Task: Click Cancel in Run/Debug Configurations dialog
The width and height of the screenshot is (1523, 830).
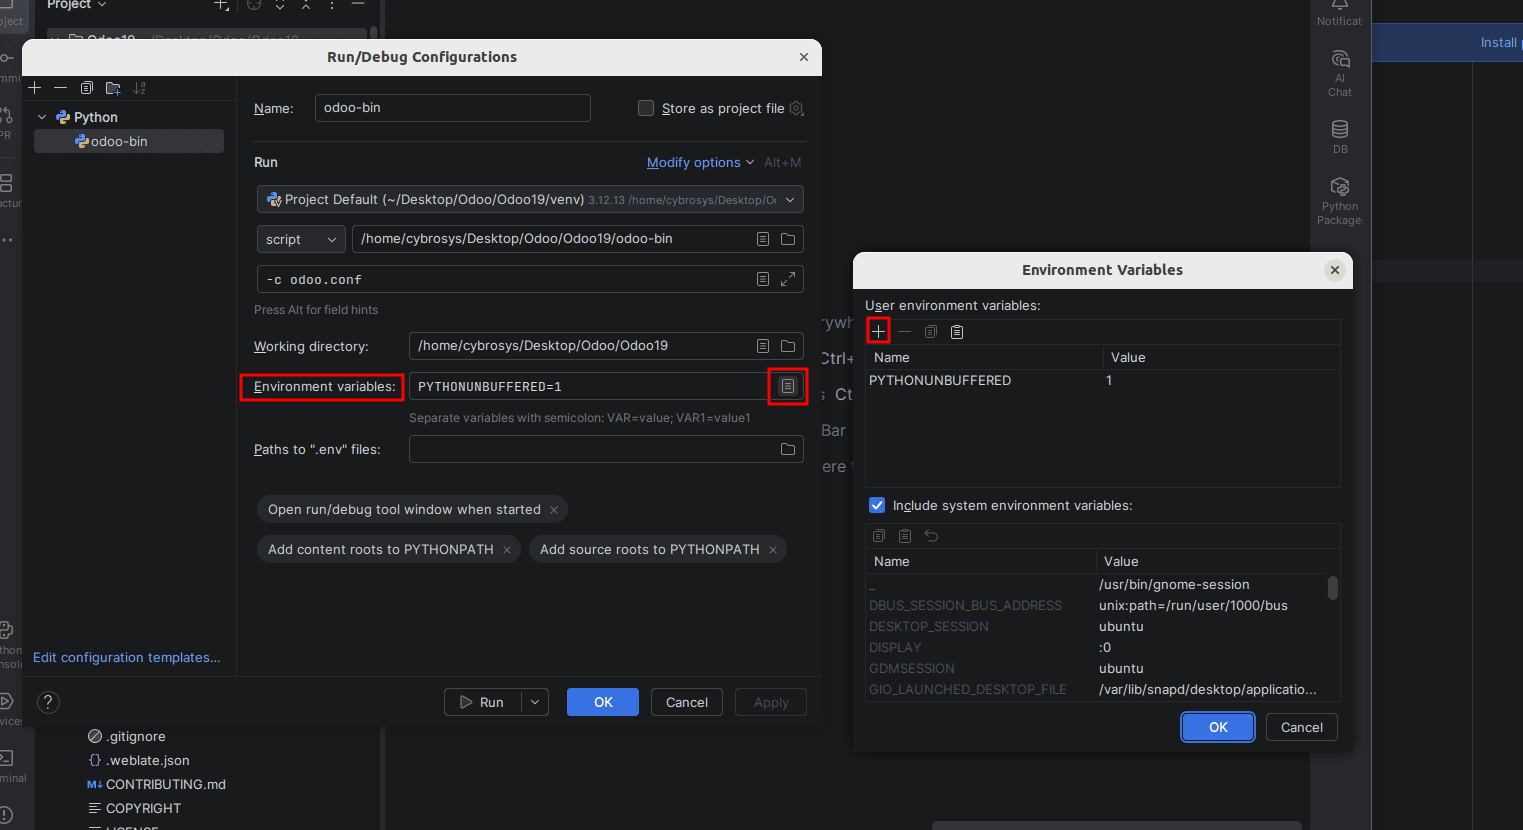Action: pyautogui.click(x=687, y=702)
